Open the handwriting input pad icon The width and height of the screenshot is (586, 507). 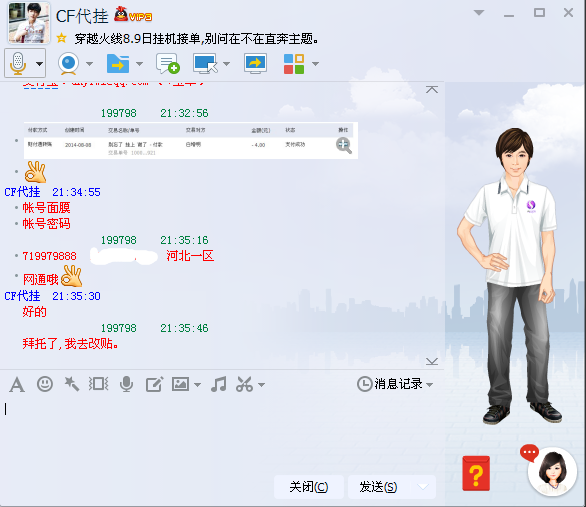[x=154, y=384]
